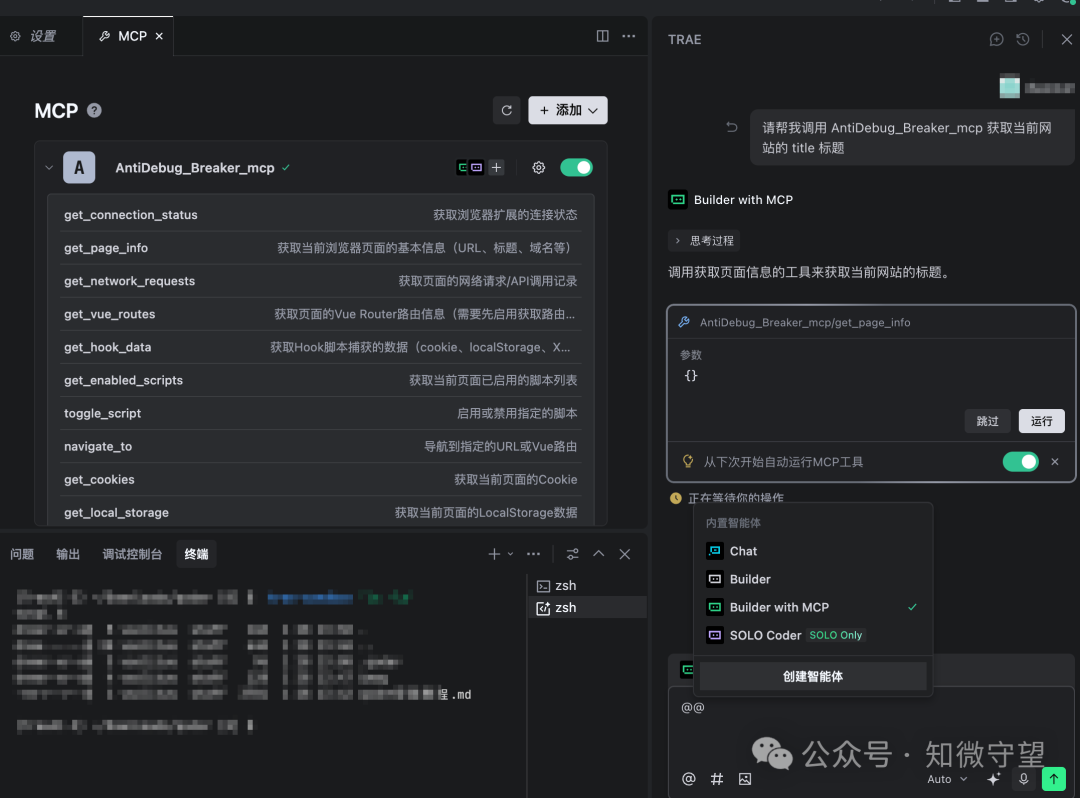1080x798 pixels.
Task: Open the 输出 panel tab
Action: pos(68,554)
